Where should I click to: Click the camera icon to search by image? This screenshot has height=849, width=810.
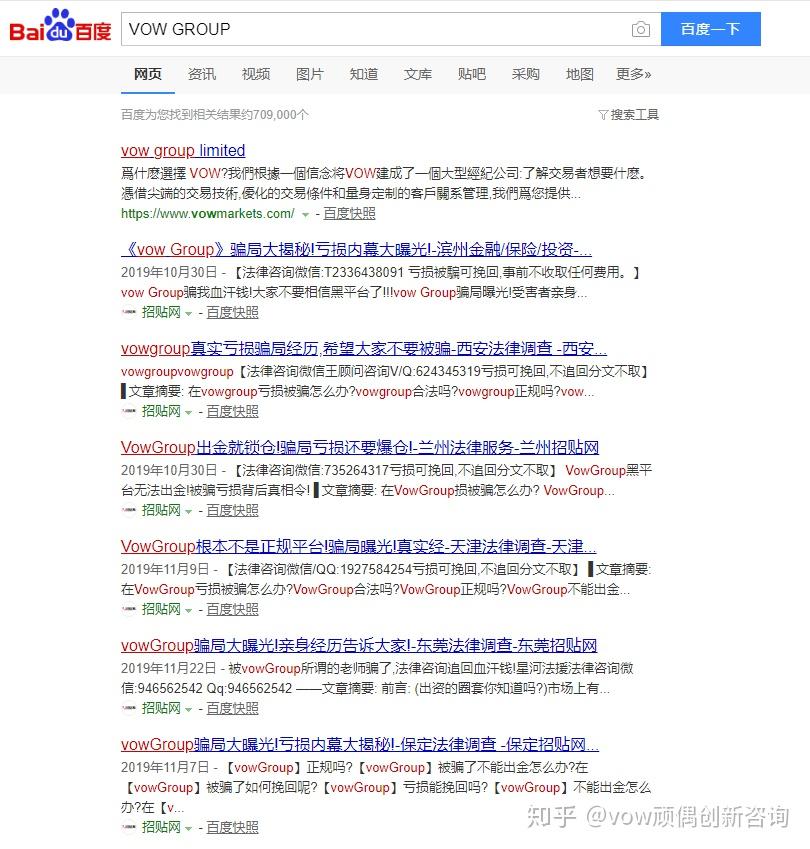[x=641, y=29]
